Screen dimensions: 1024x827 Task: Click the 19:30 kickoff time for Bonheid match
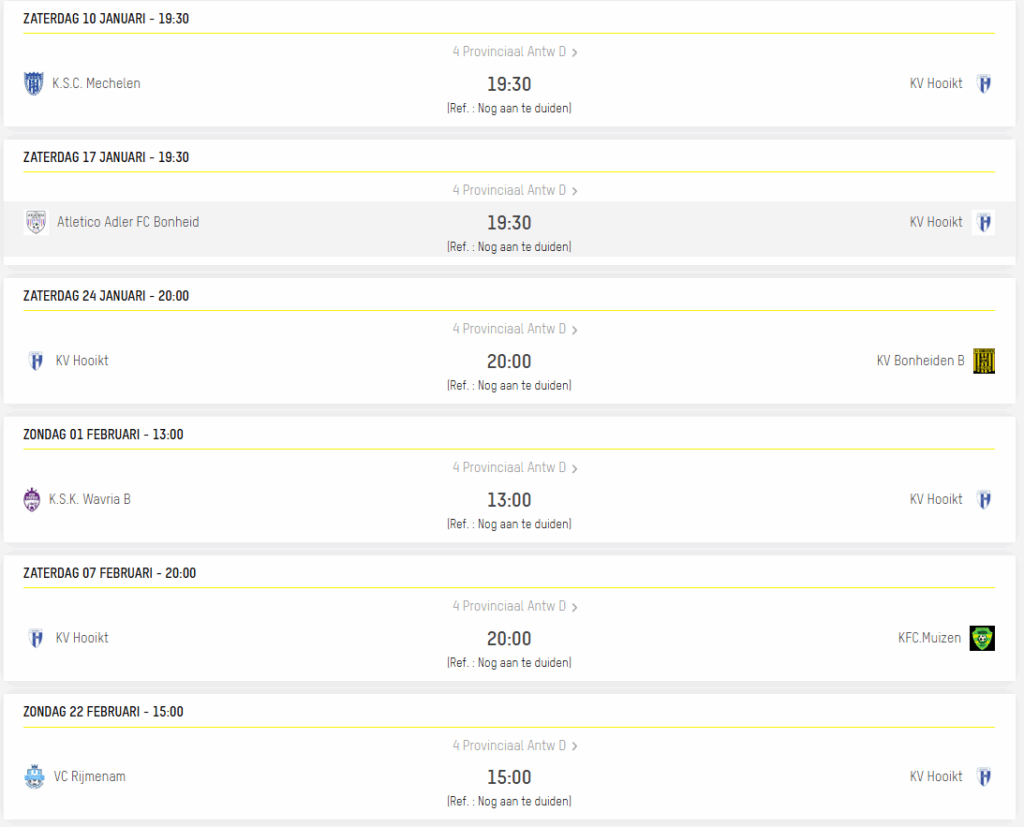tap(509, 223)
